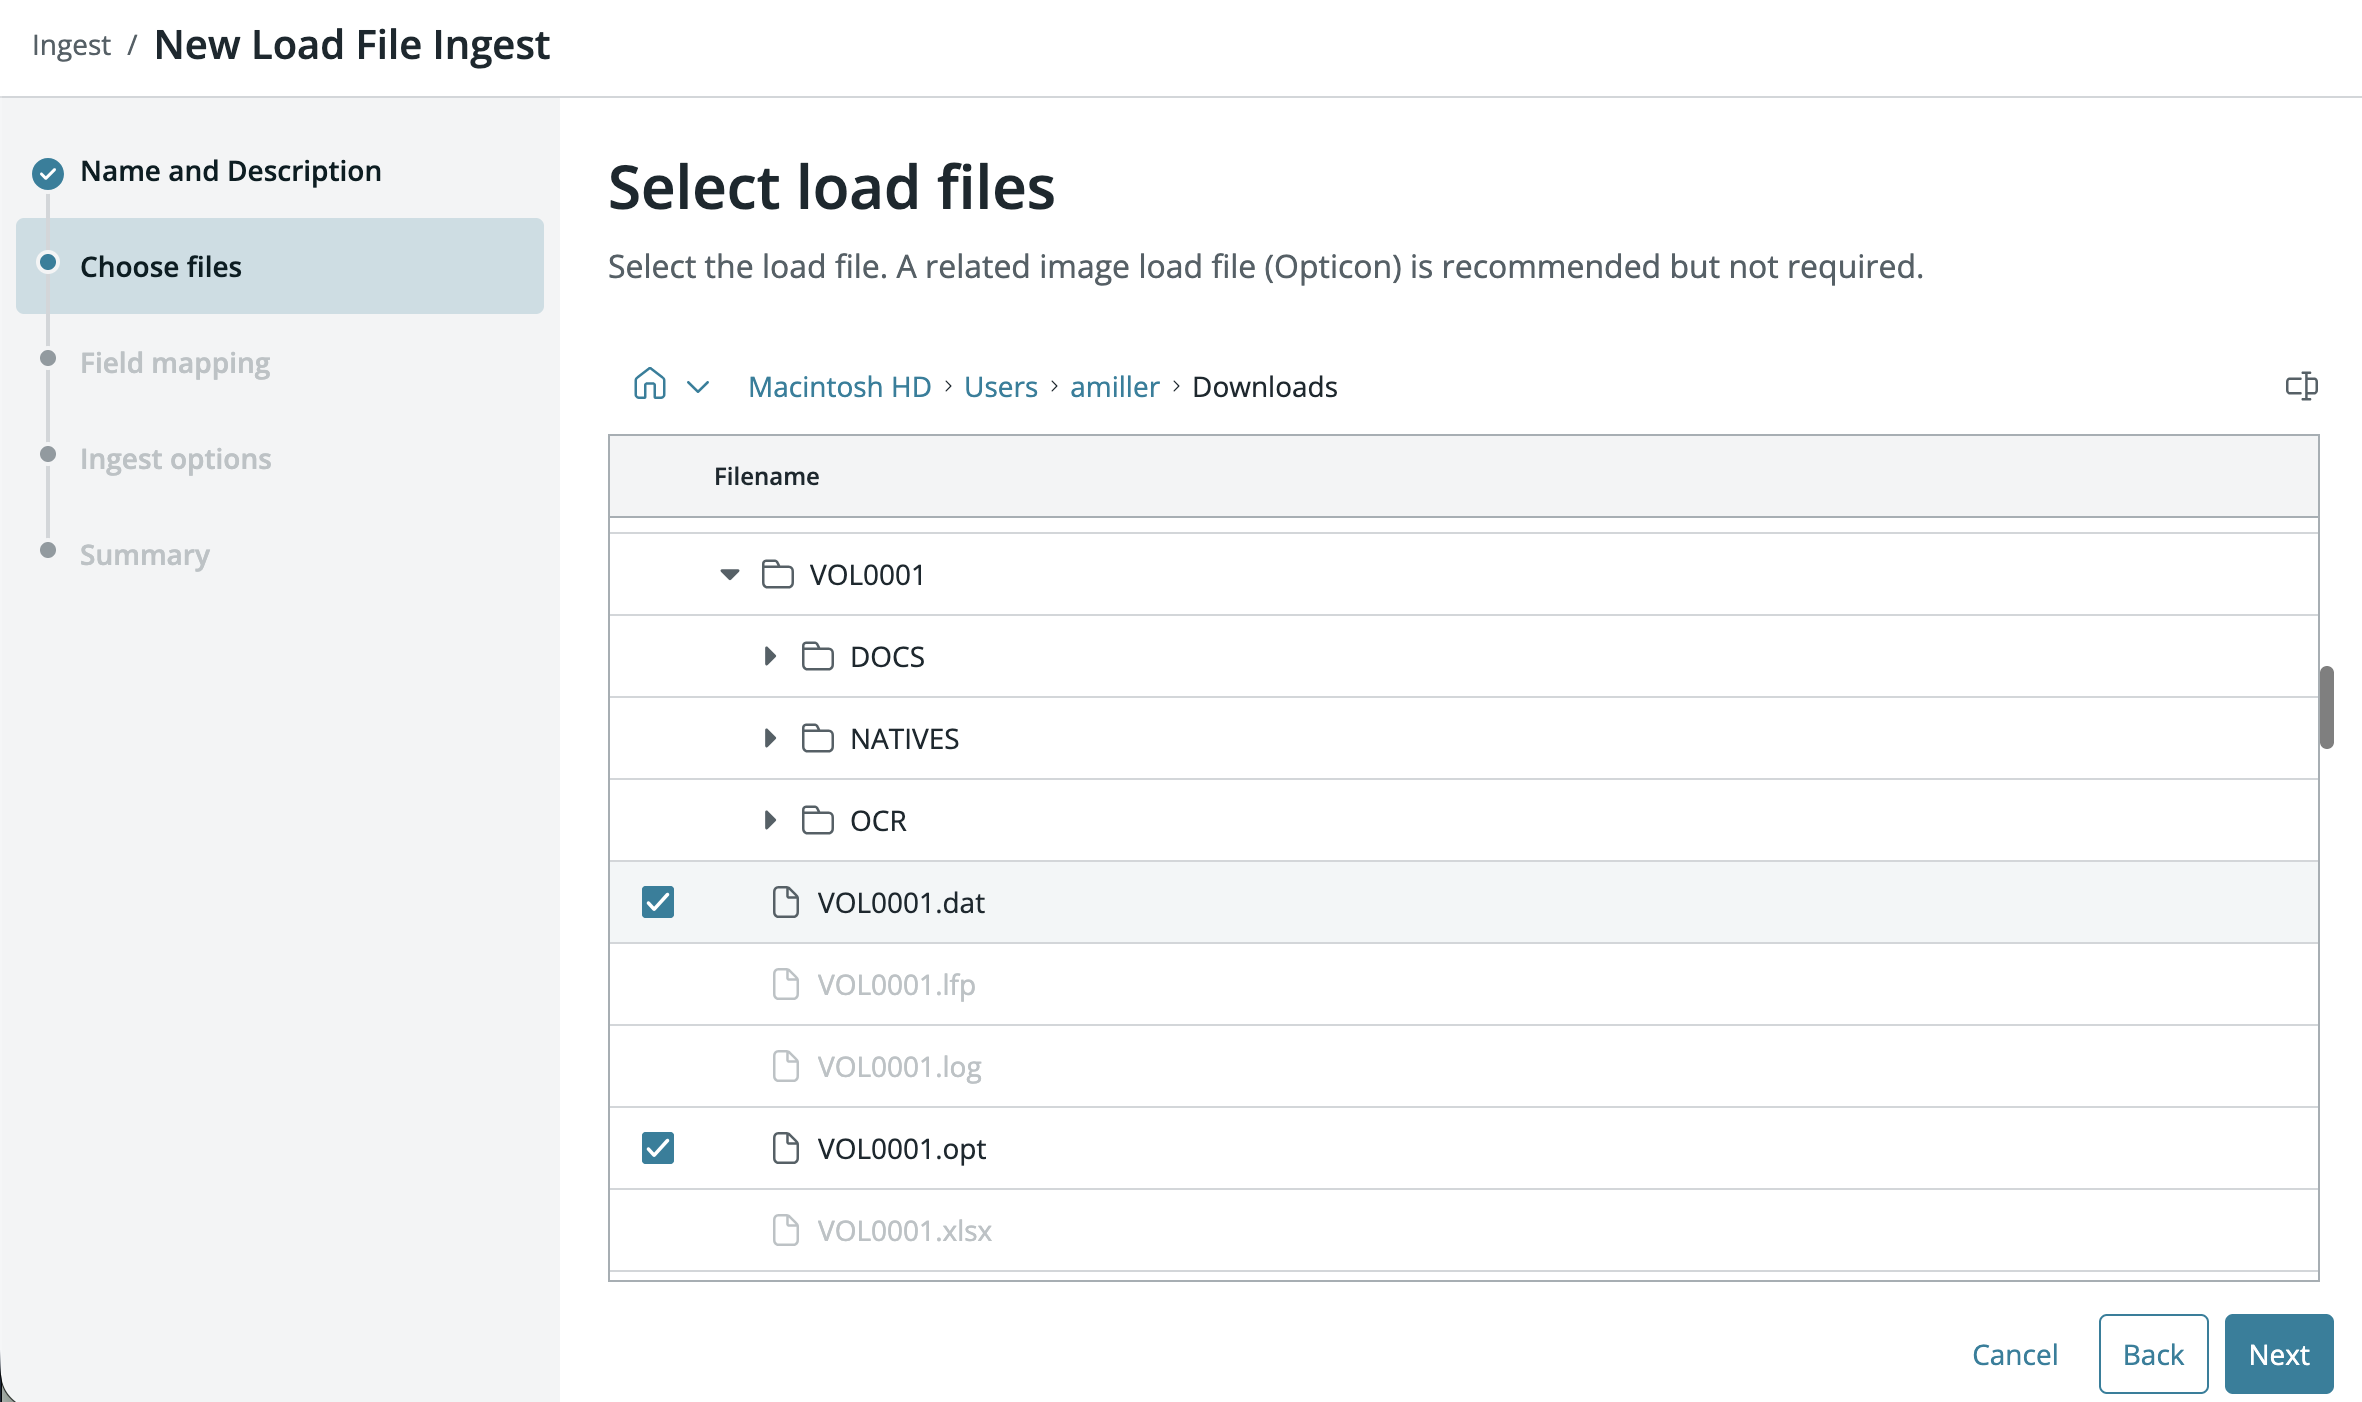Click the Next button

click(2279, 1354)
